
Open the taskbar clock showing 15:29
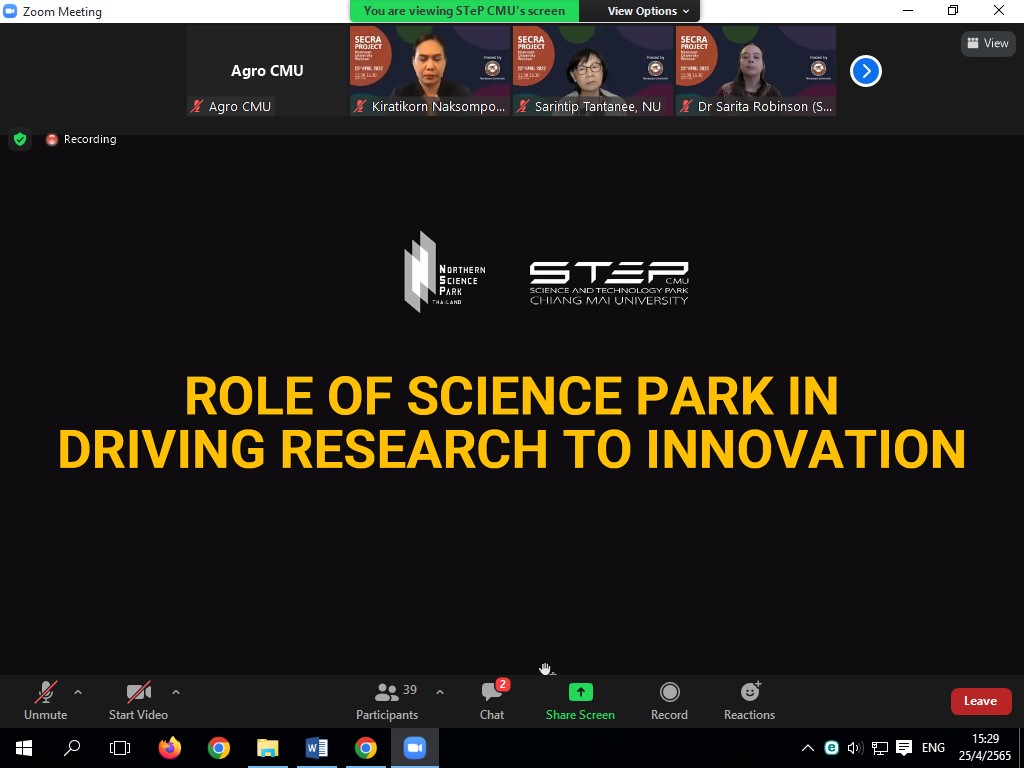click(985, 748)
